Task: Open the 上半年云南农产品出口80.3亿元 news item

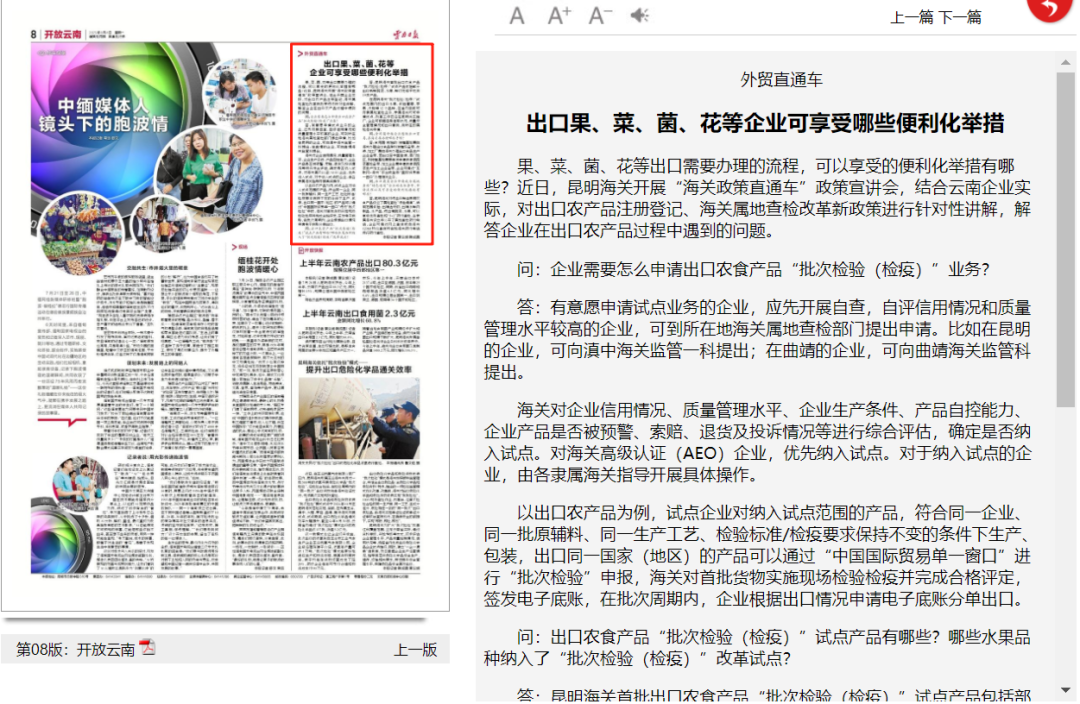Action: pyautogui.click(x=359, y=264)
